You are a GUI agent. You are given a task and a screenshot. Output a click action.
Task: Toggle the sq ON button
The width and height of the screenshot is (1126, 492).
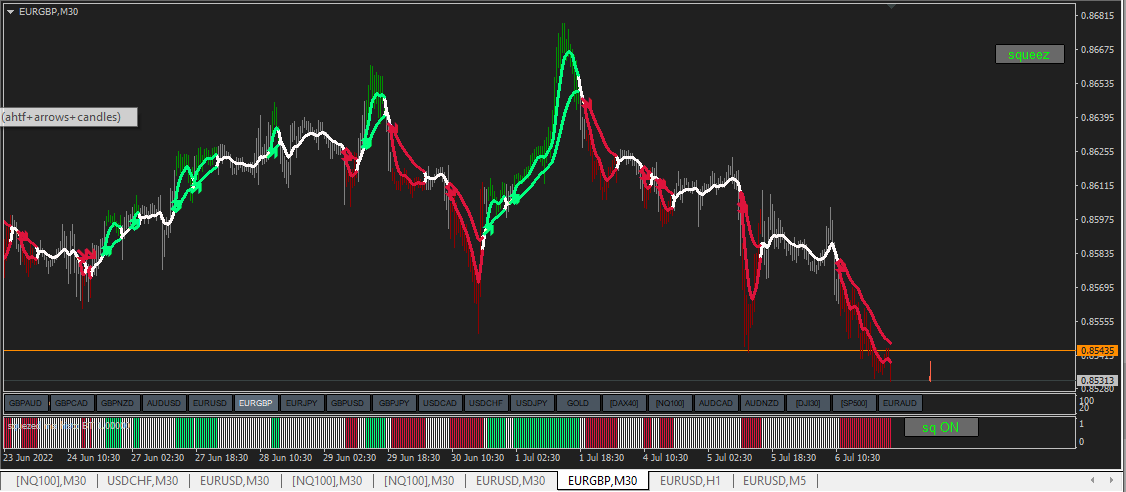[941, 427]
